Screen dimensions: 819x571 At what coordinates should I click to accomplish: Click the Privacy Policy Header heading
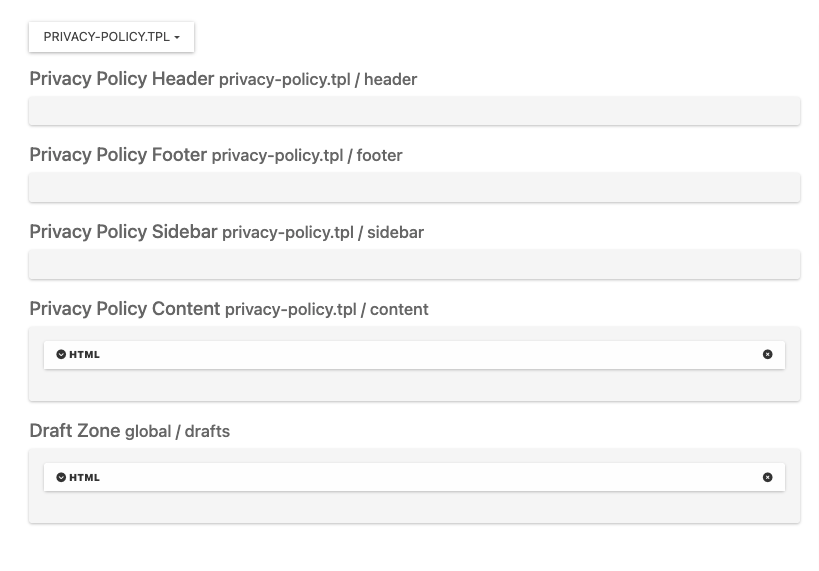click(122, 78)
